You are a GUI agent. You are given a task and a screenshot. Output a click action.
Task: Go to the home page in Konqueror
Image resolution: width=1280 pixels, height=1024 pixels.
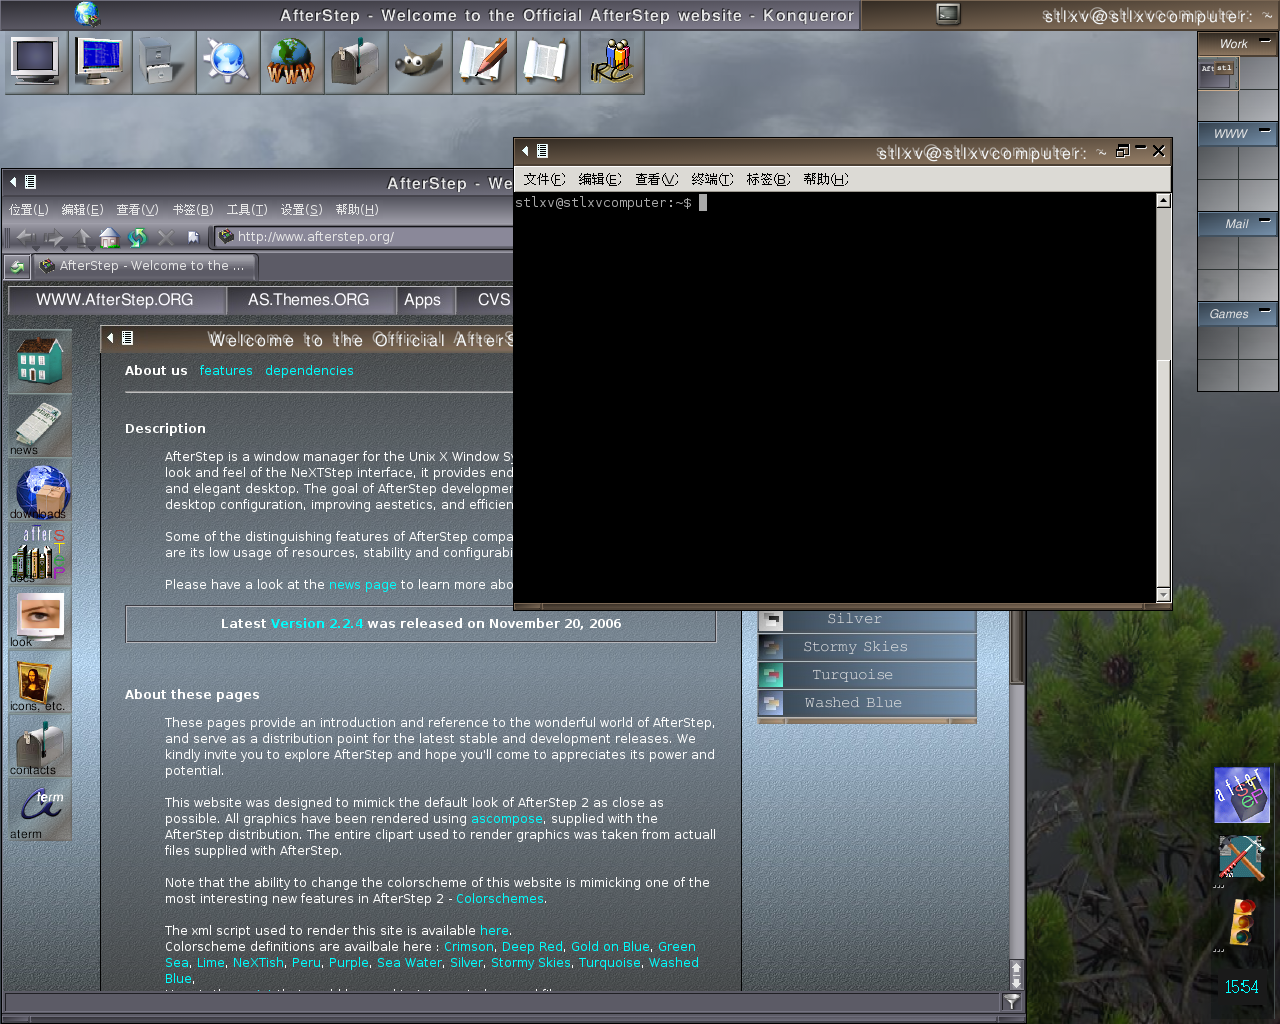coord(110,237)
